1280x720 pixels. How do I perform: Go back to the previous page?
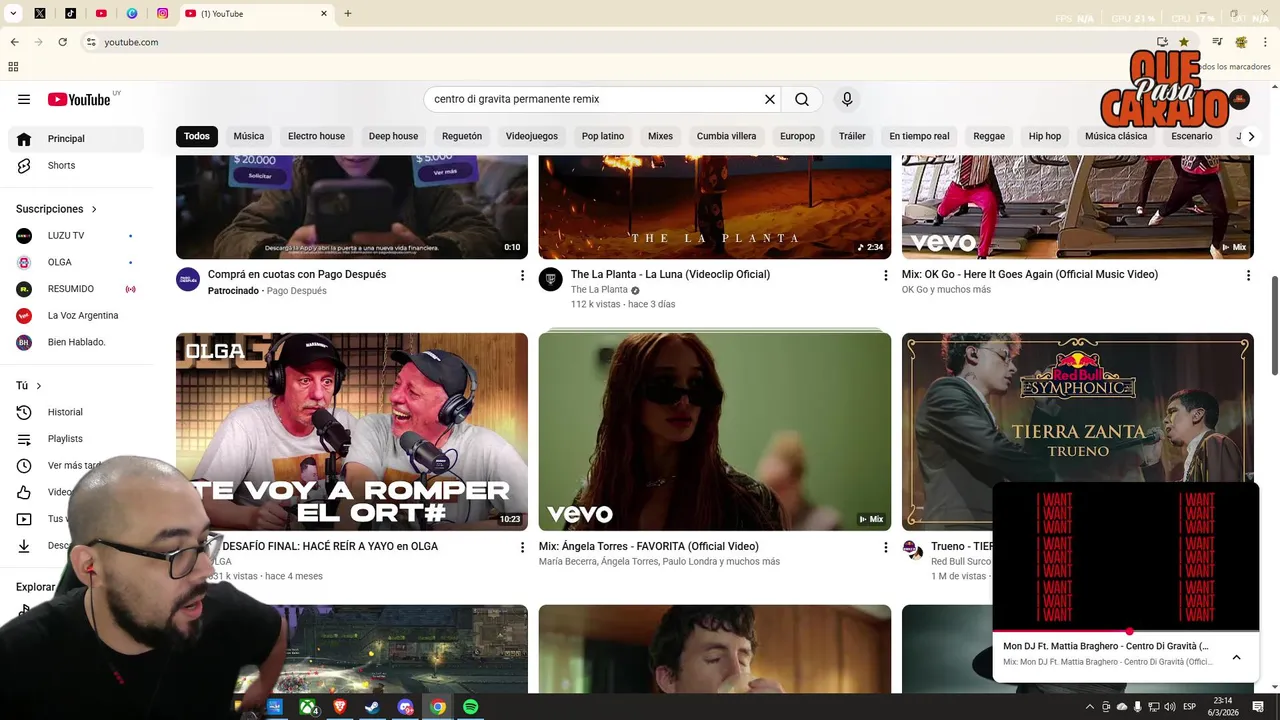pyautogui.click(x=14, y=42)
